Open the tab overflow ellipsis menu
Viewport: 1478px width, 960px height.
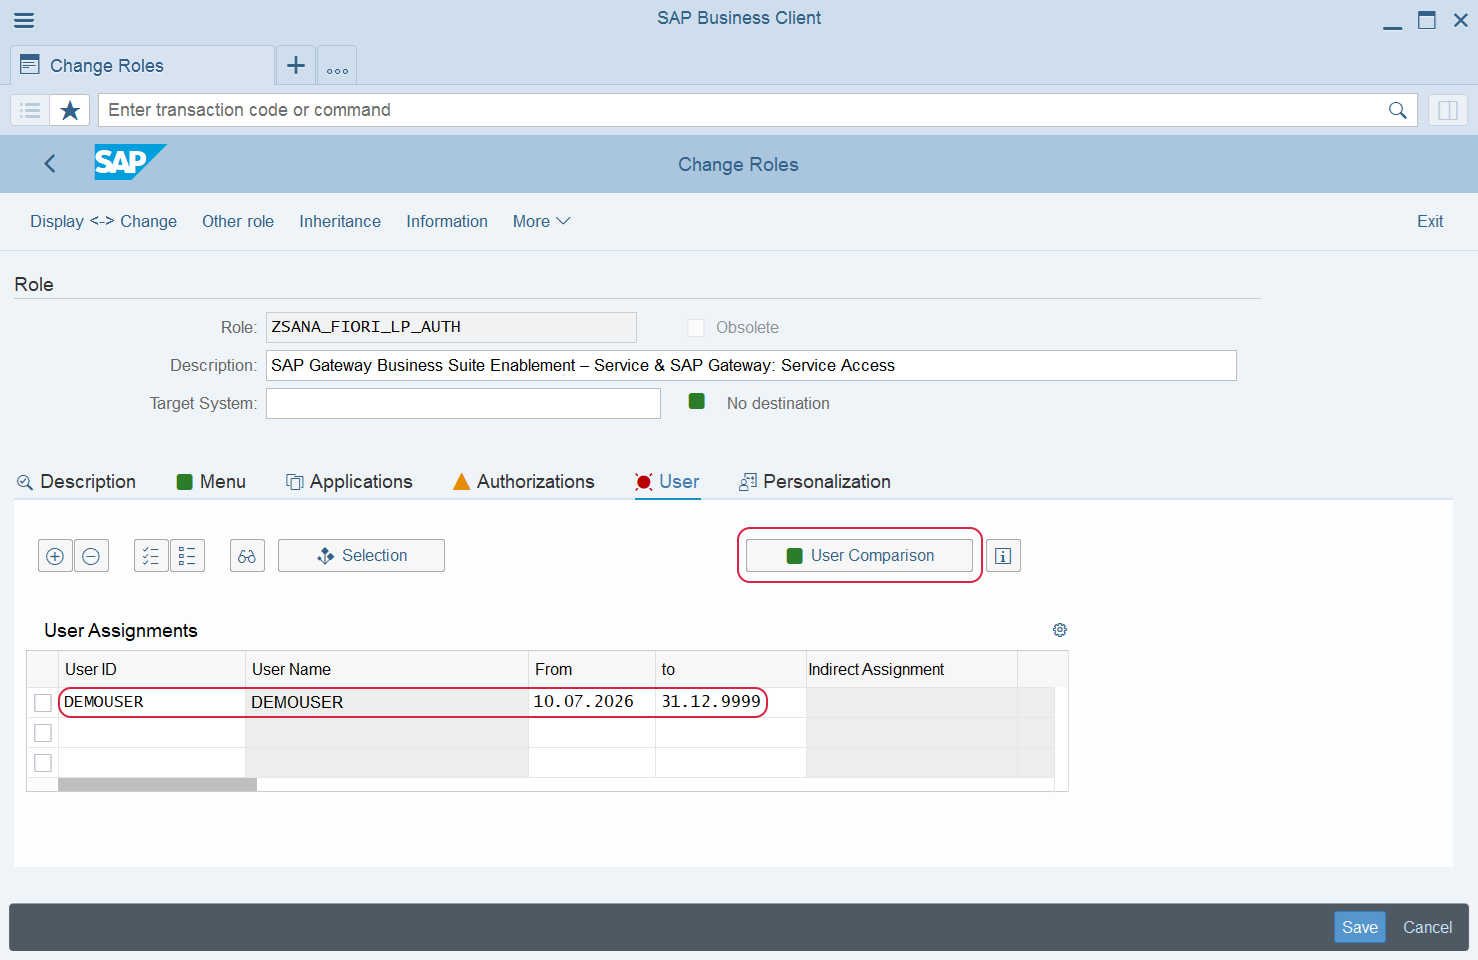337,66
